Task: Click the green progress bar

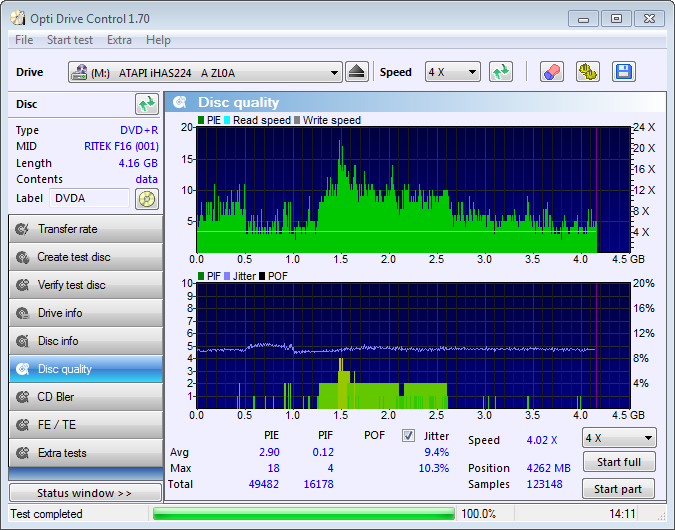Action: [x=303, y=514]
